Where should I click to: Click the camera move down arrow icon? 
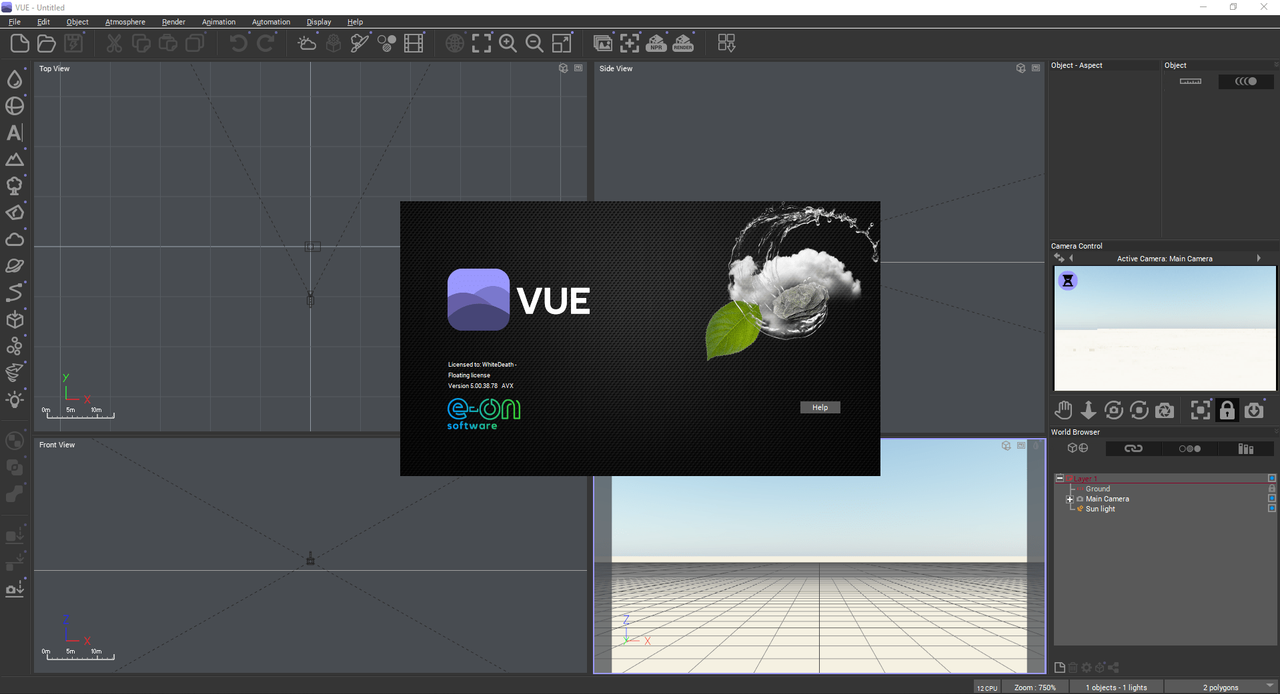tap(1088, 410)
